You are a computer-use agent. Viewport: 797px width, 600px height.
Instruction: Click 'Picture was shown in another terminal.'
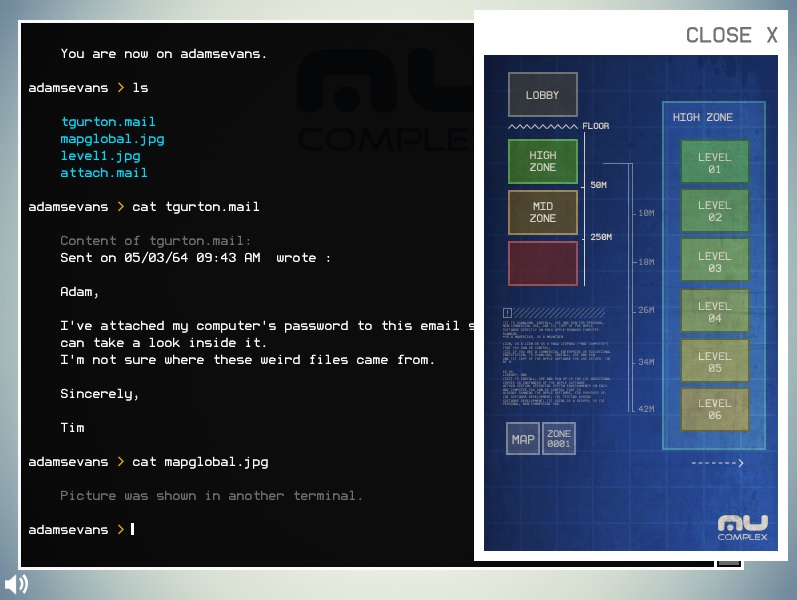(211, 495)
